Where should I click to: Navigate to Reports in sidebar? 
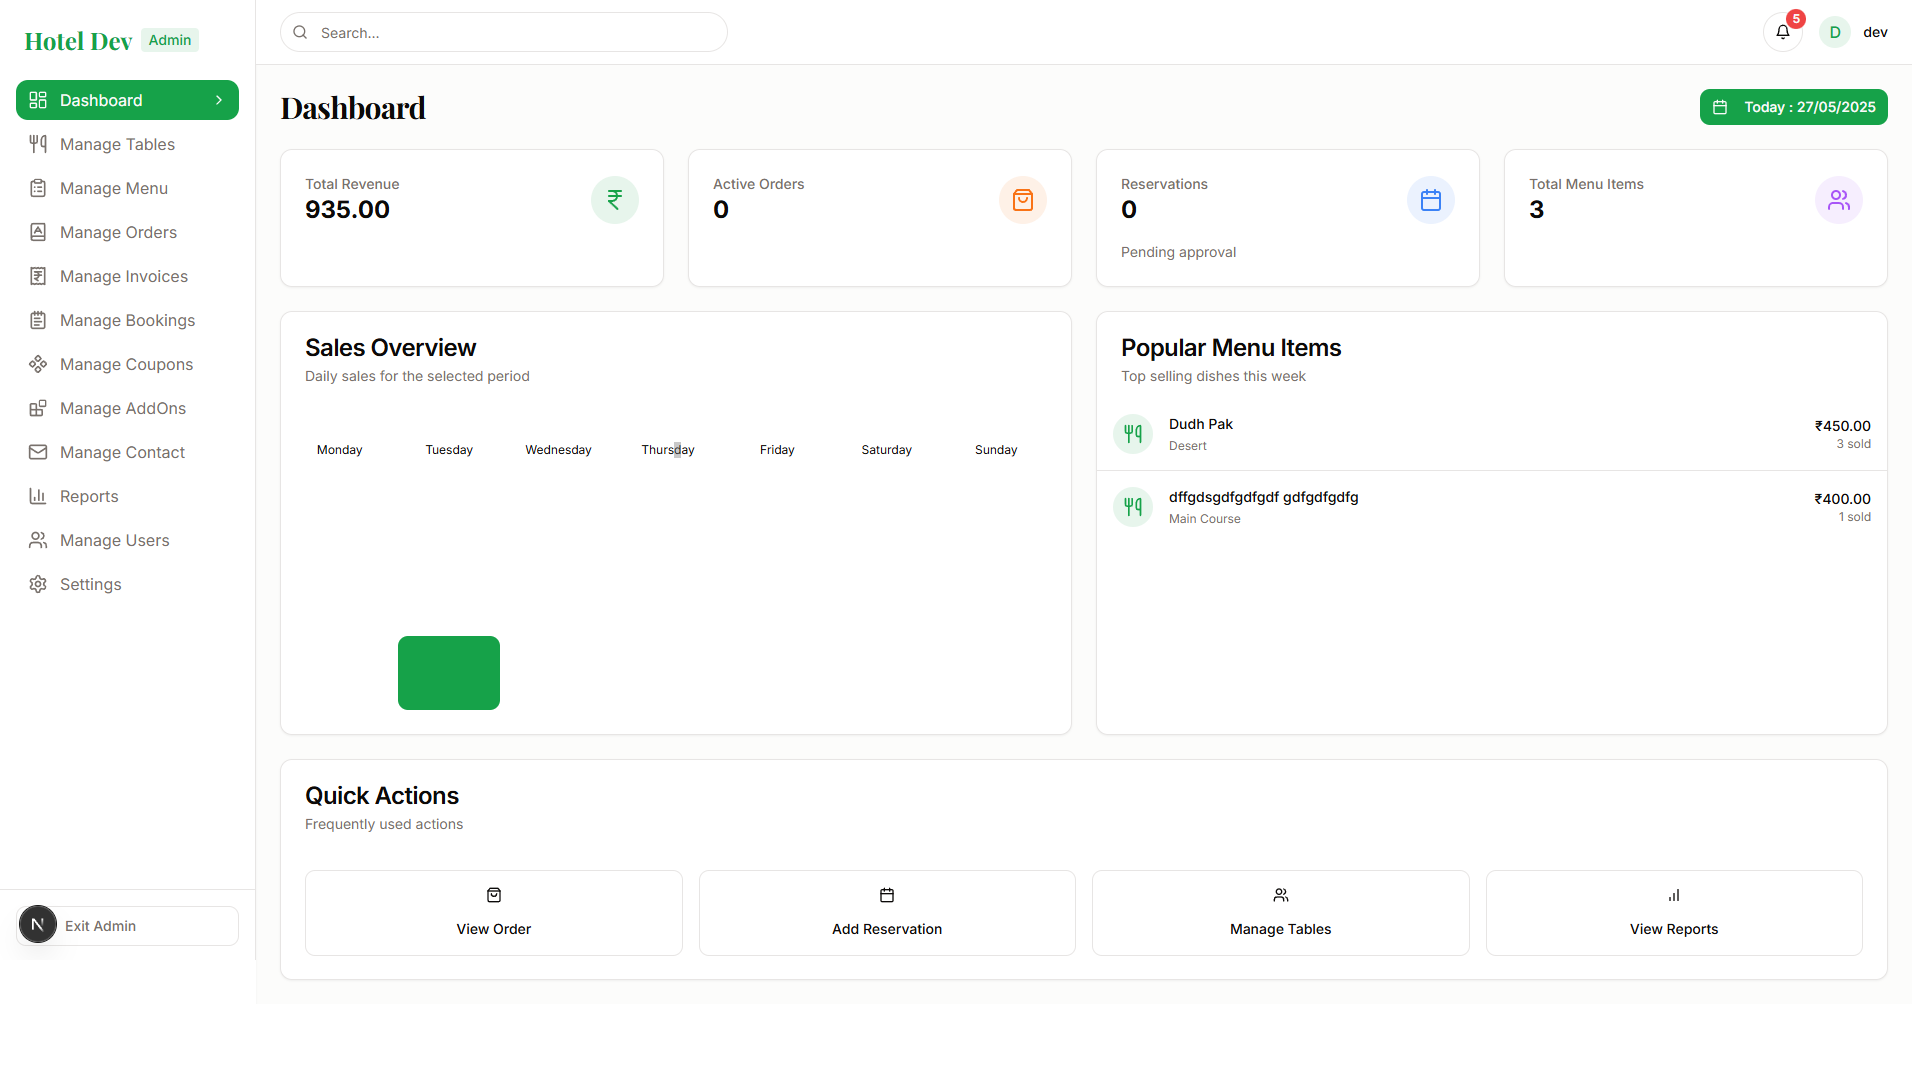point(89,496)
